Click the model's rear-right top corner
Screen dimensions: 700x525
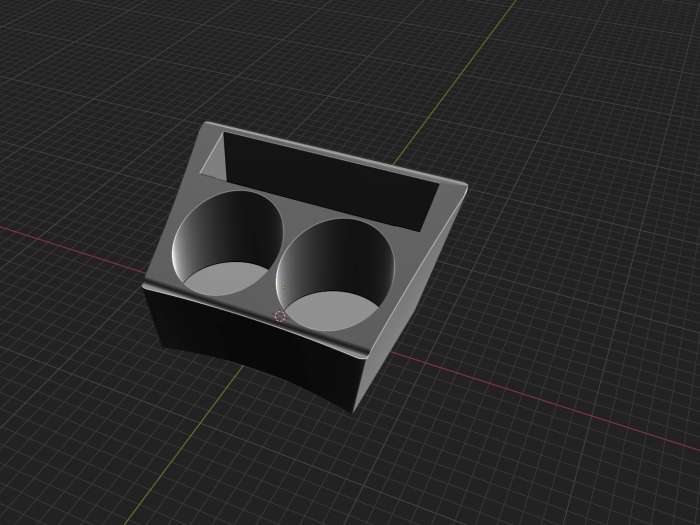click(x=466, y=185)
